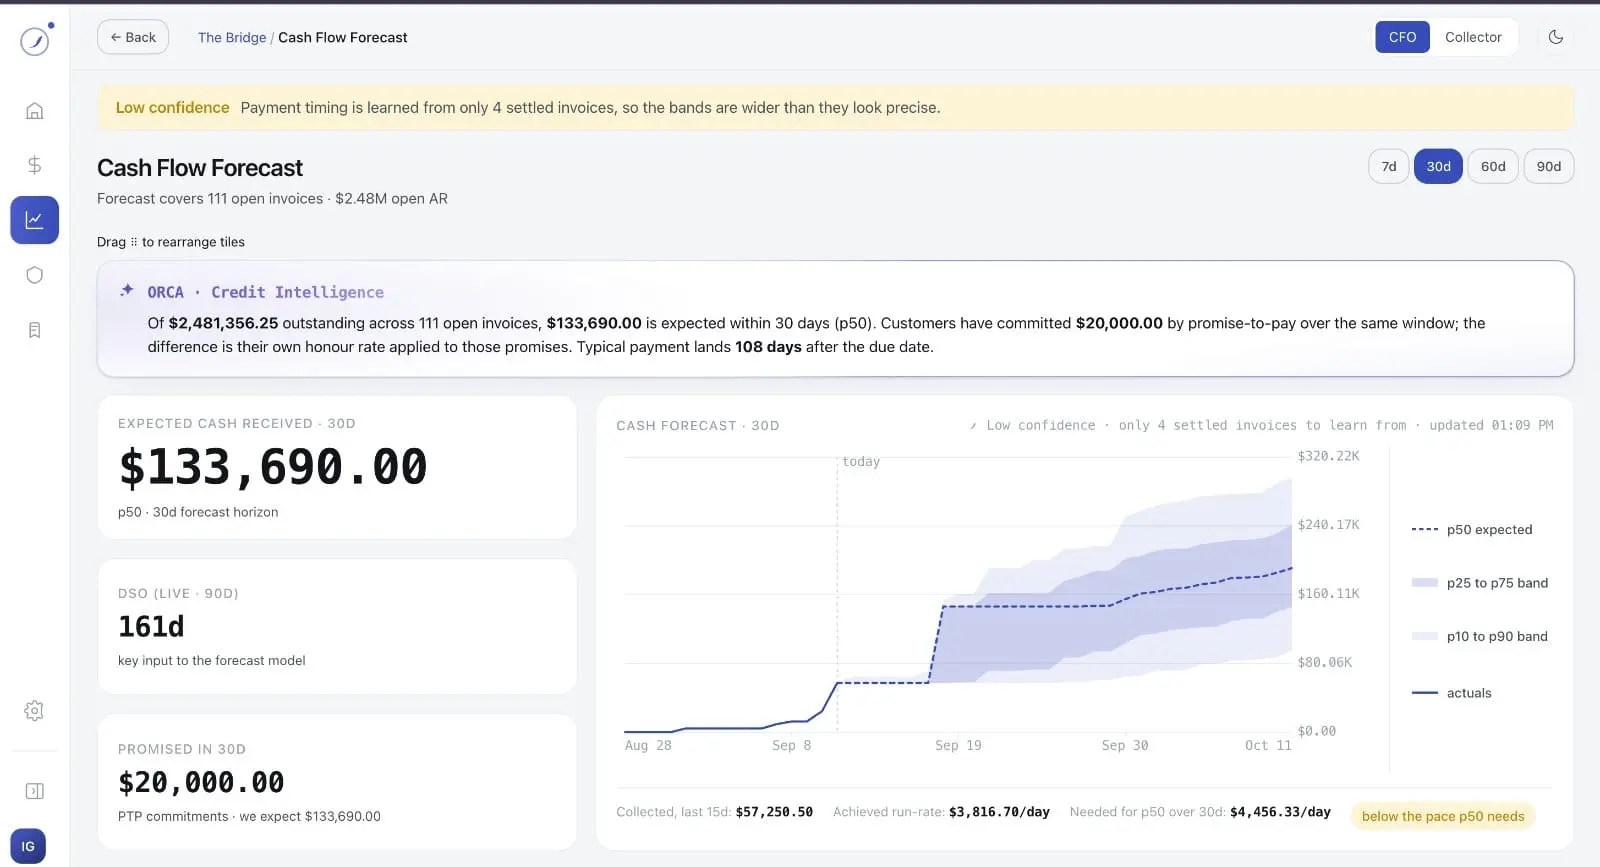Screen dimensions: 1600x867
Task: Click the $133,690.00 expected cash value
Action: (273, 467)
